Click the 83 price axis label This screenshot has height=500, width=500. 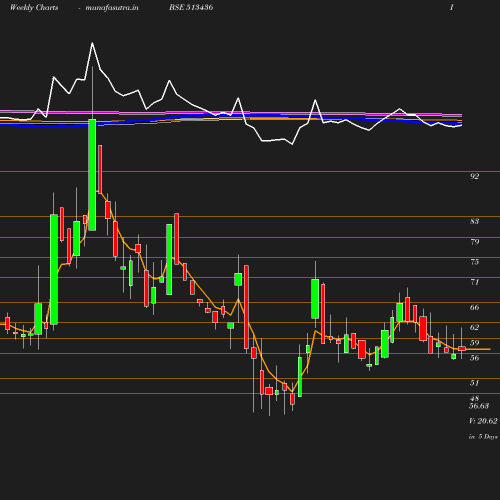coord(474,221)
